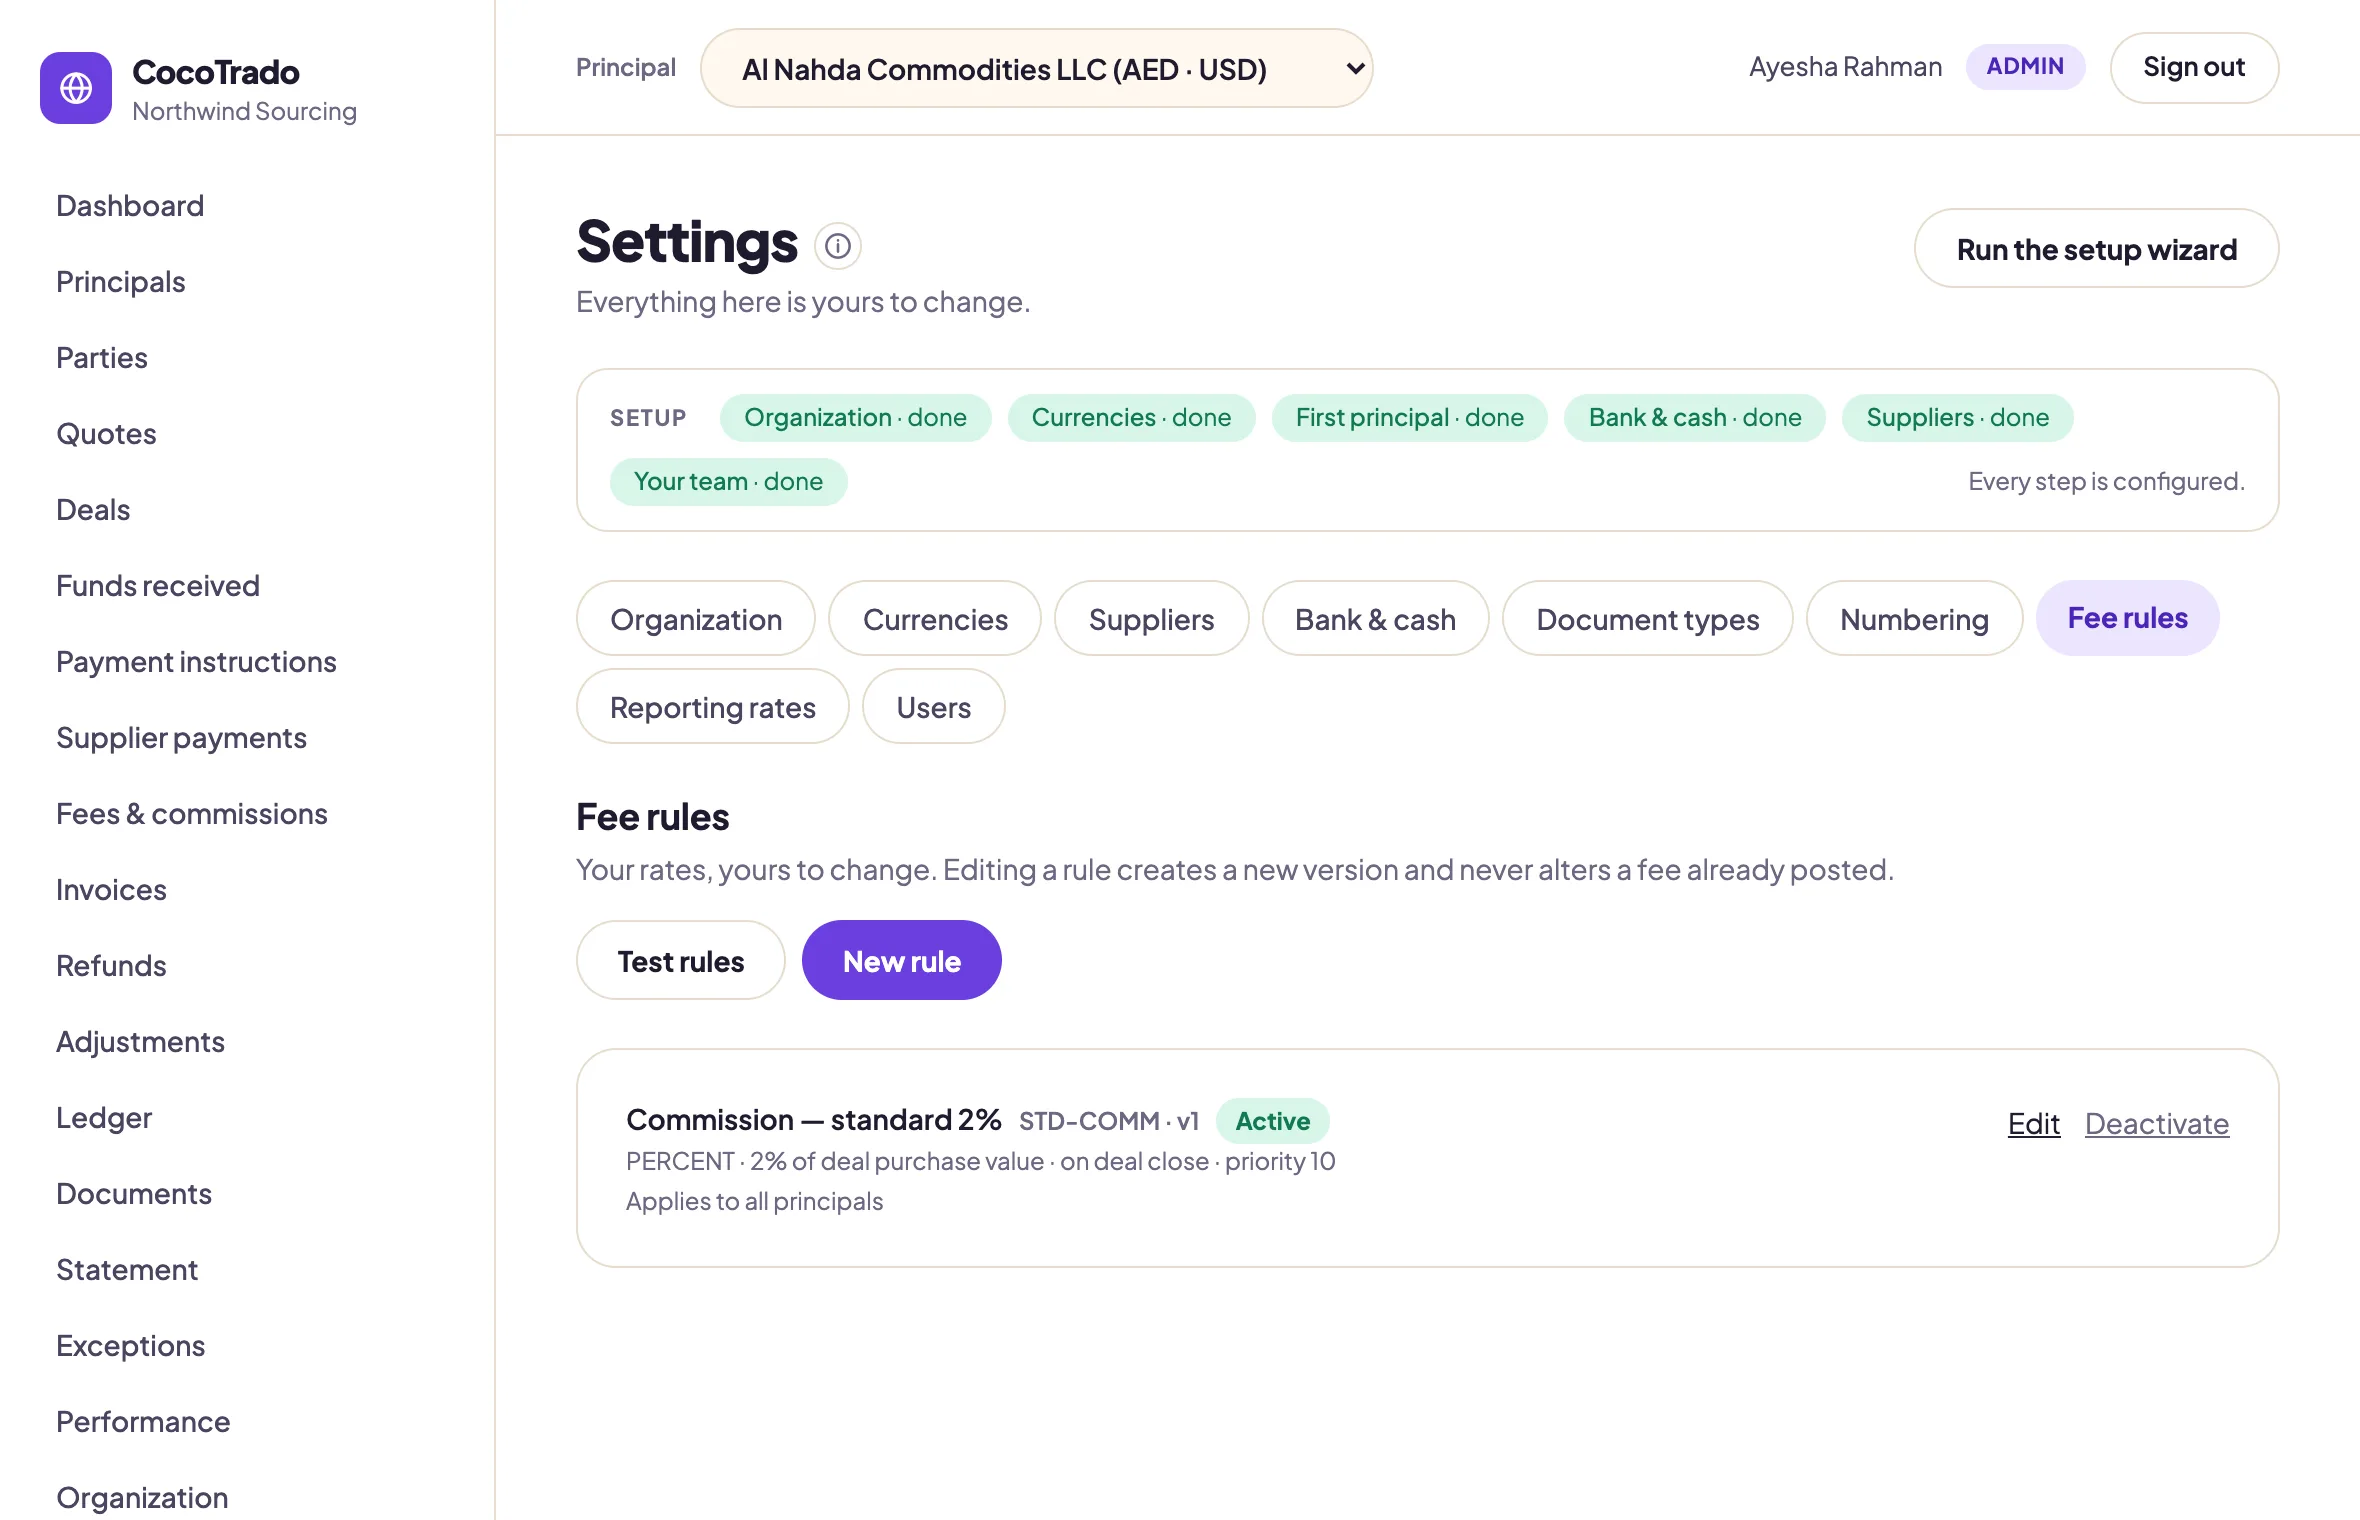Open Deals in the sidebar
This screenshot has height=1520, width=2360.
pyautogui.click(x=93, y=510)
